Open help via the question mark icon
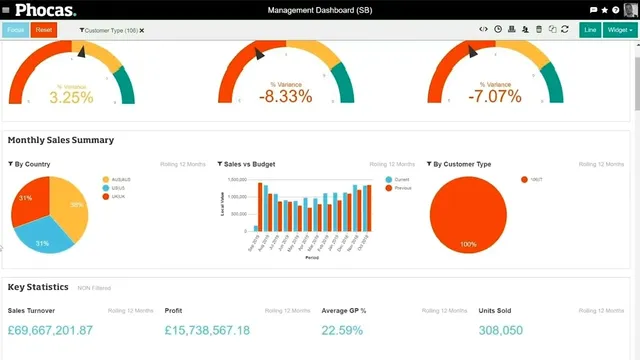 [x=616, y=10]
